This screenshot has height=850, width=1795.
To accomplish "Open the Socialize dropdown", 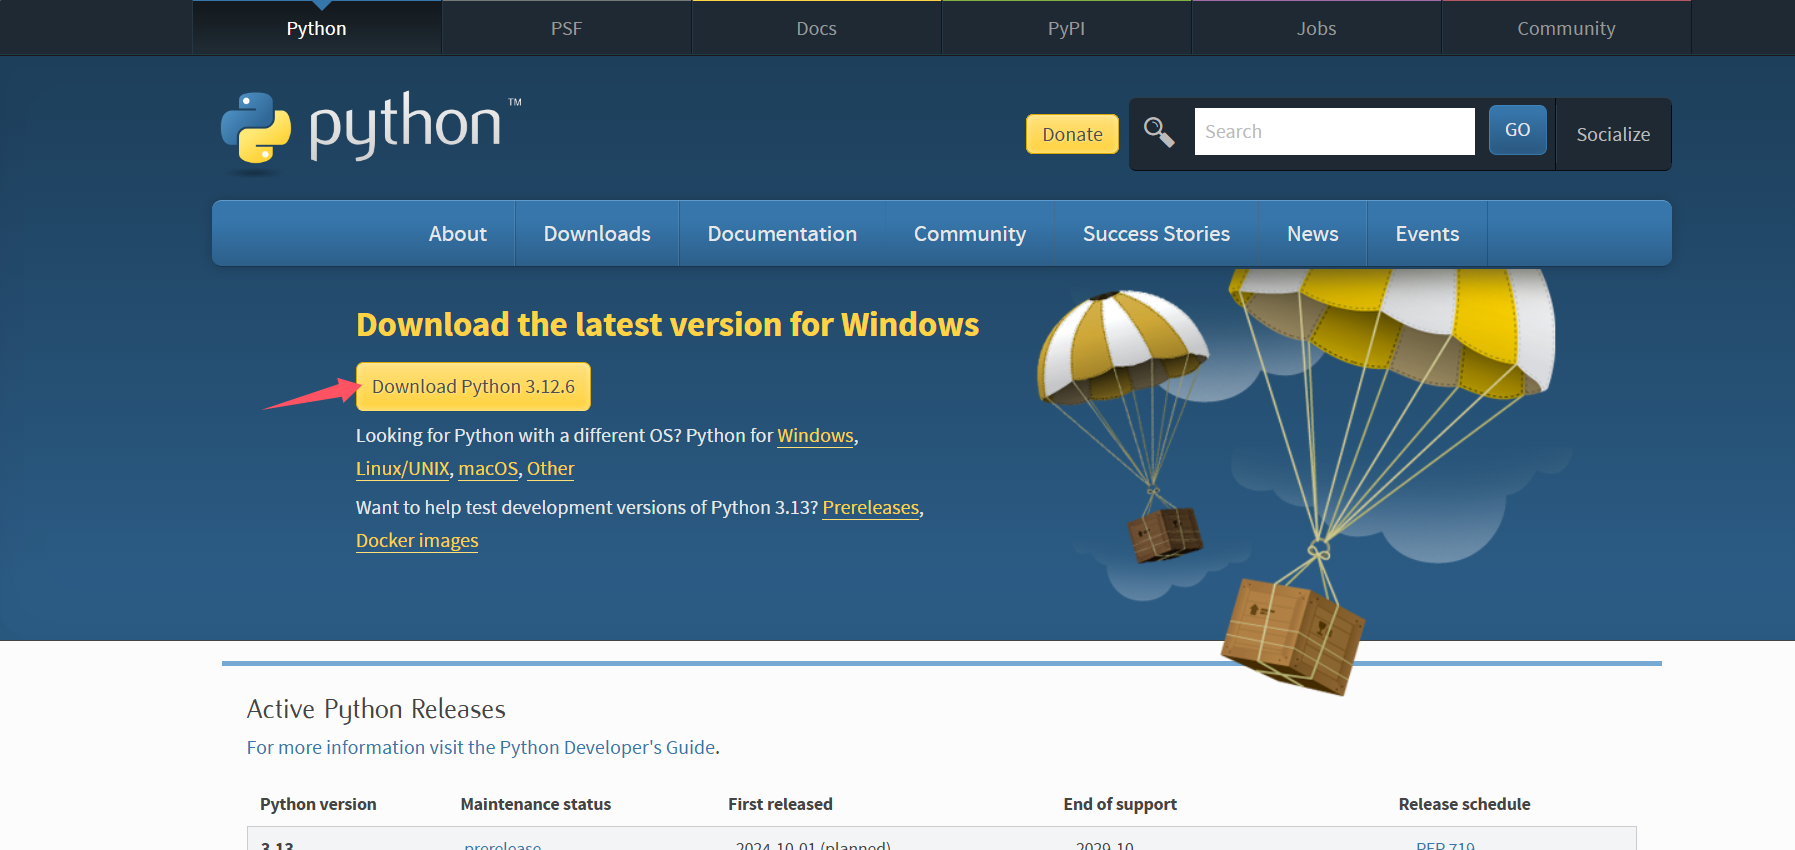I will point(1612,134).
